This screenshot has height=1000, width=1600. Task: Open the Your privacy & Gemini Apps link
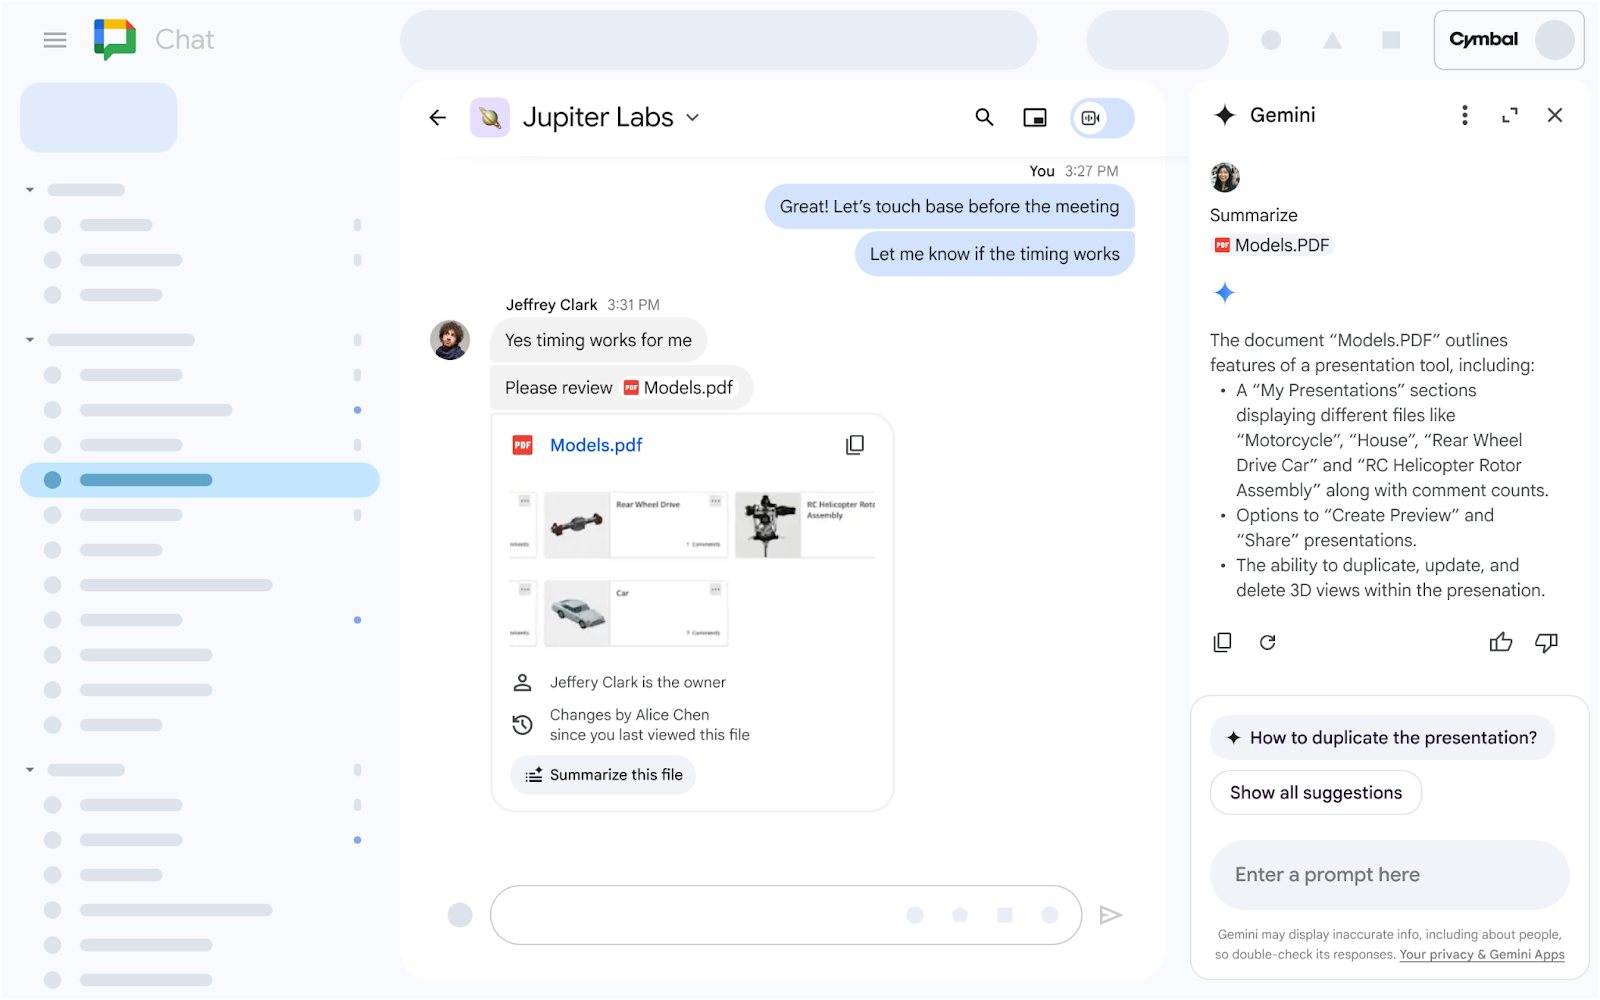click(1482, 954)
